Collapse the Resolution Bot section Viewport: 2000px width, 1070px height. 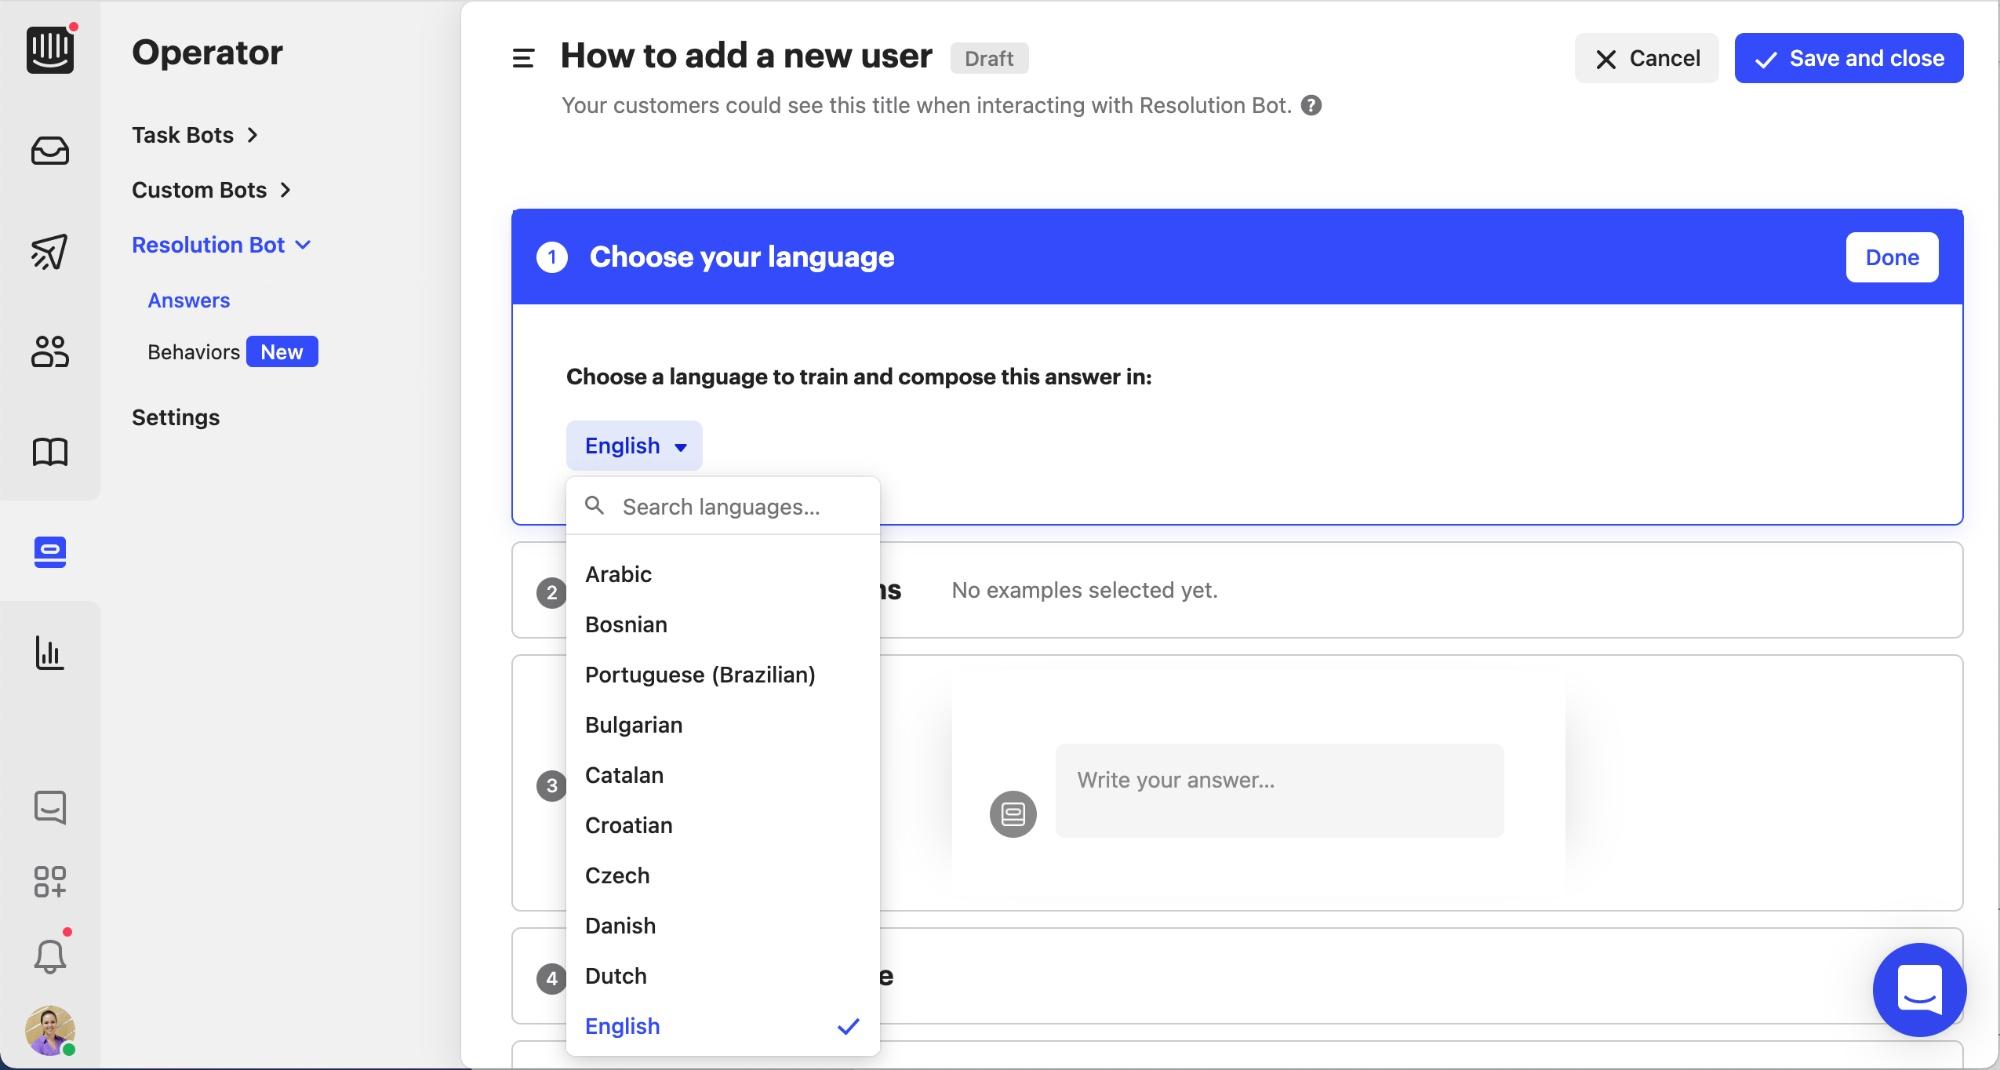pyautogui.click(x=221, y=244)
